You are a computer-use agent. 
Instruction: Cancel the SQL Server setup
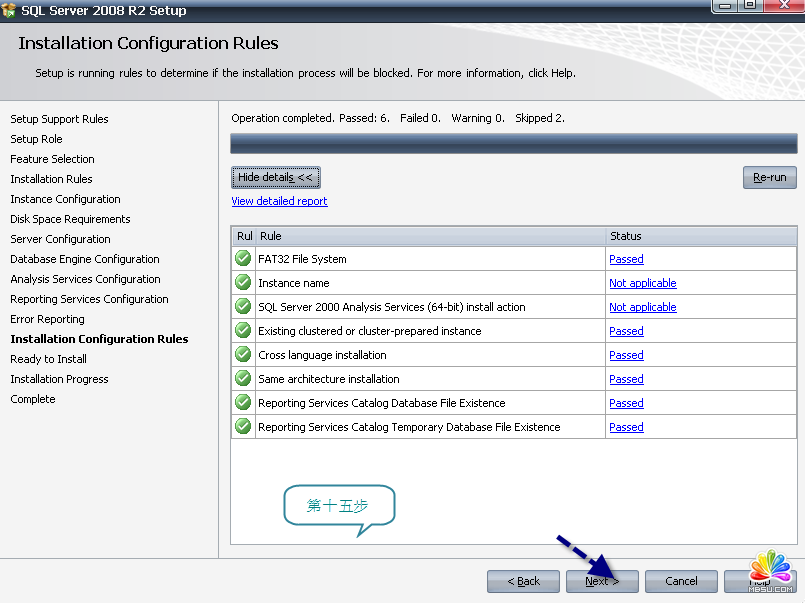[681, 581]
